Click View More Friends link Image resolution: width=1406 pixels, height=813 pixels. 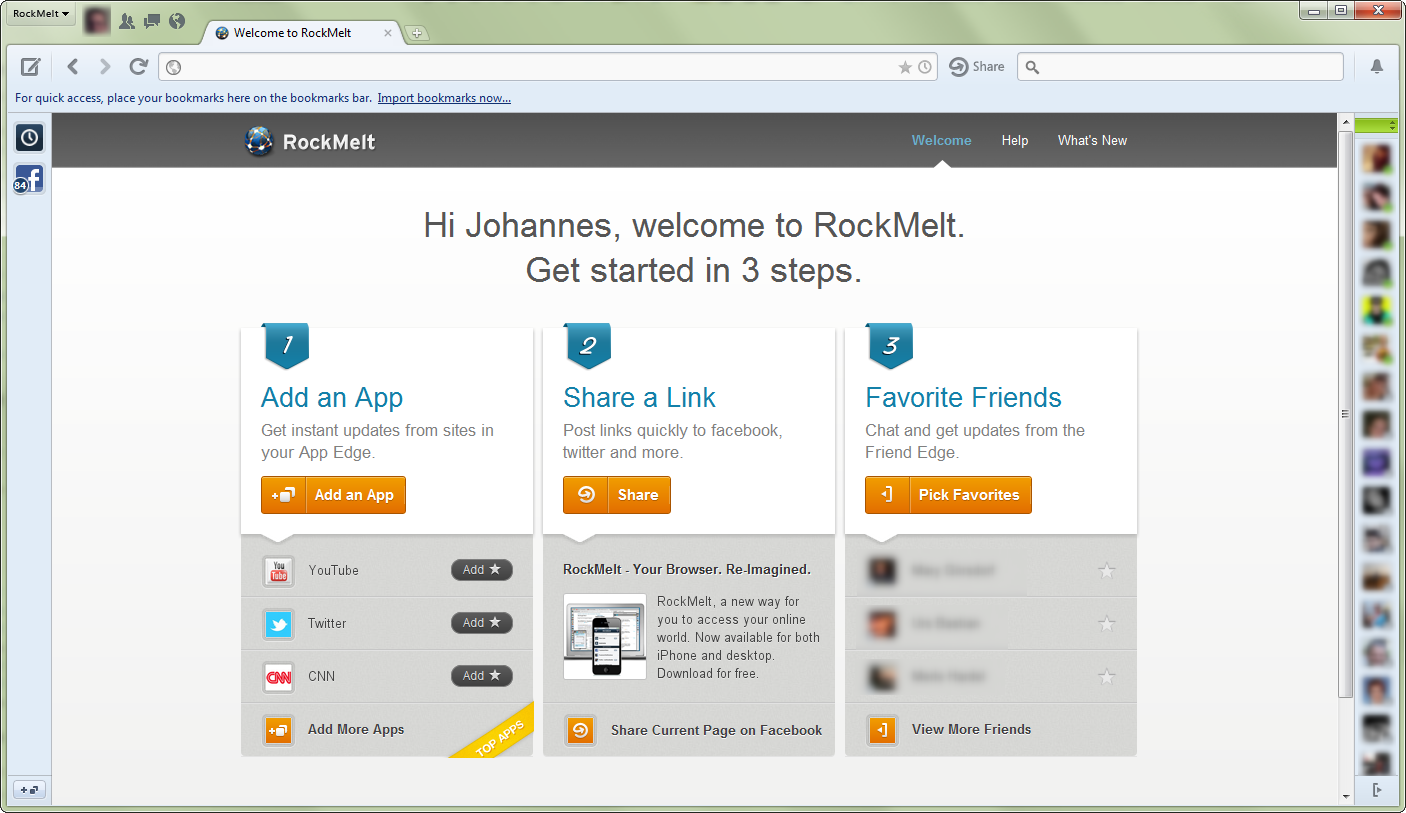coord(971,730)
